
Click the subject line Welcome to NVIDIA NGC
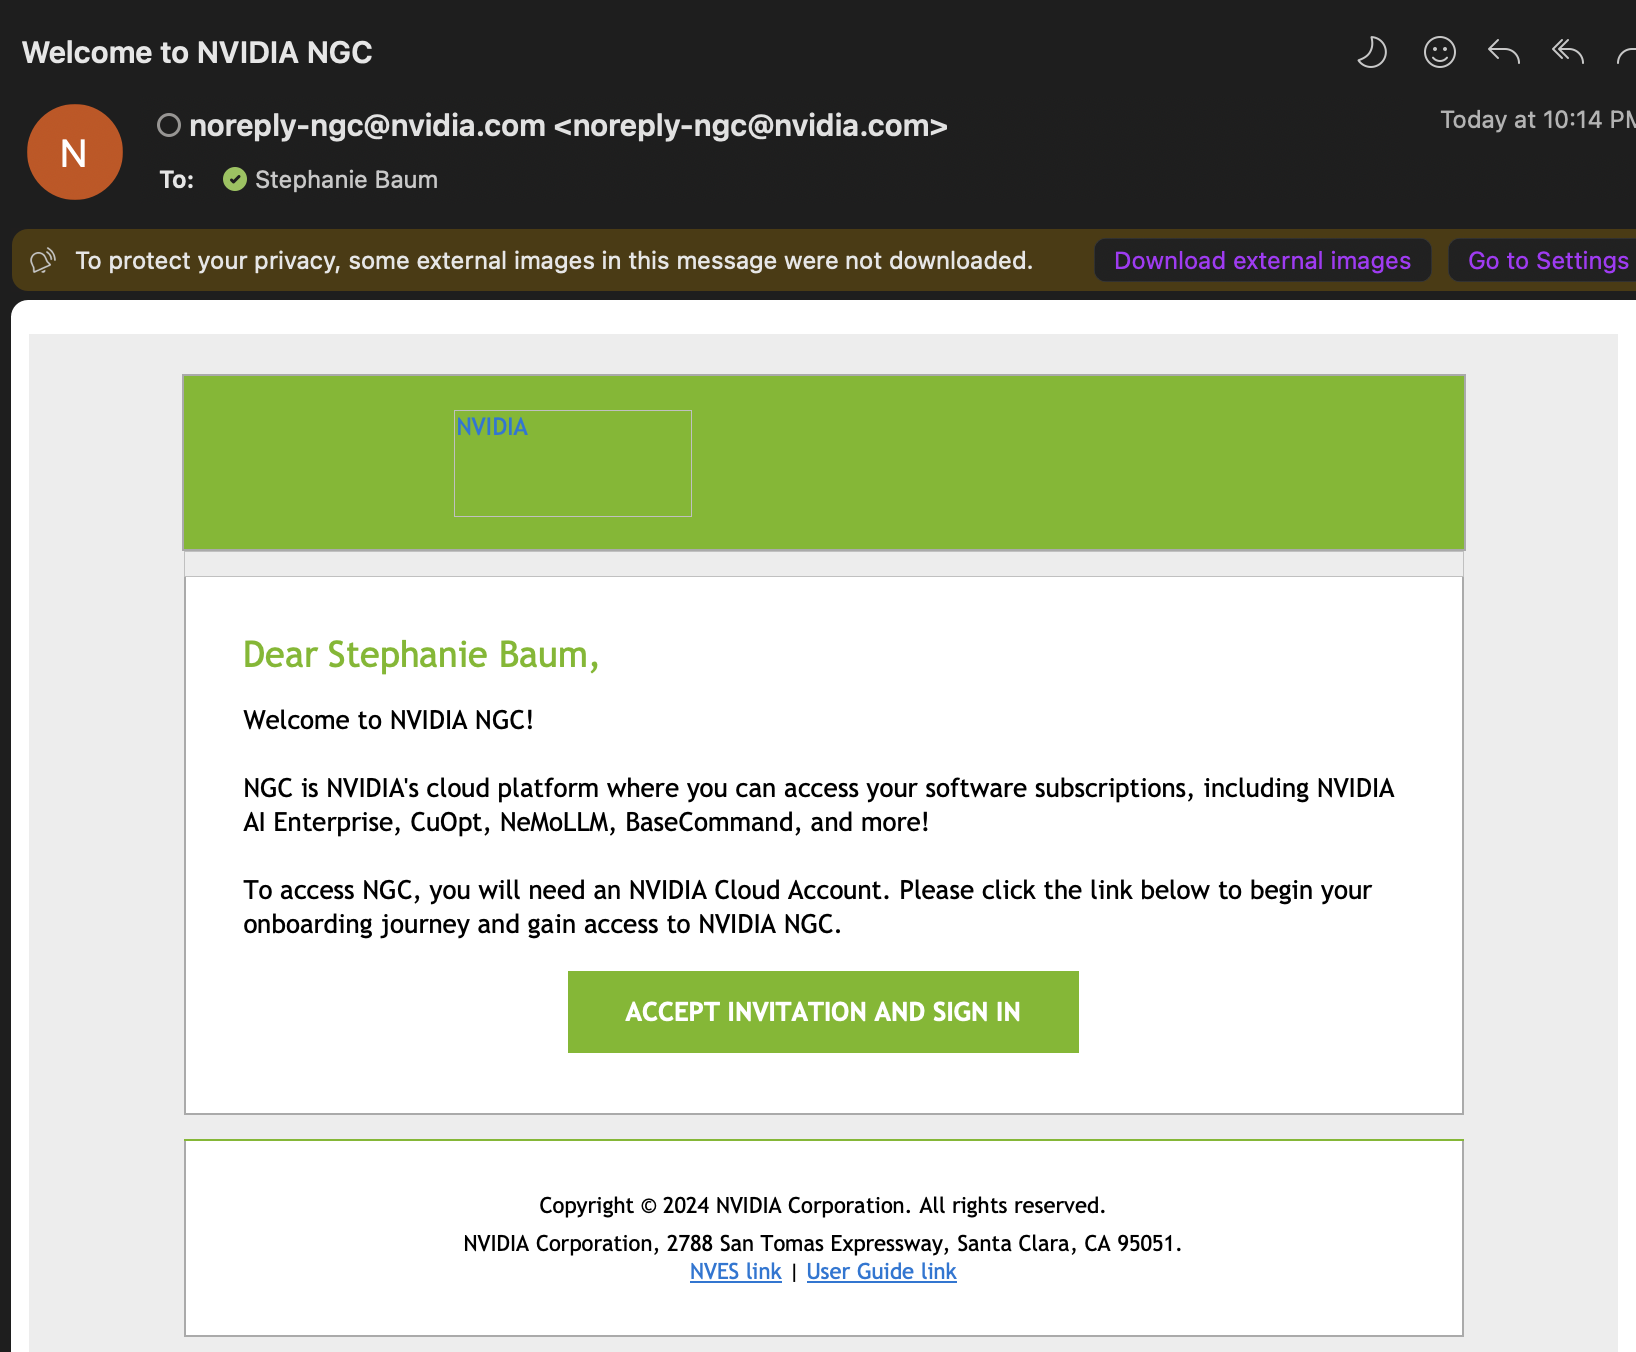point(197,52)
